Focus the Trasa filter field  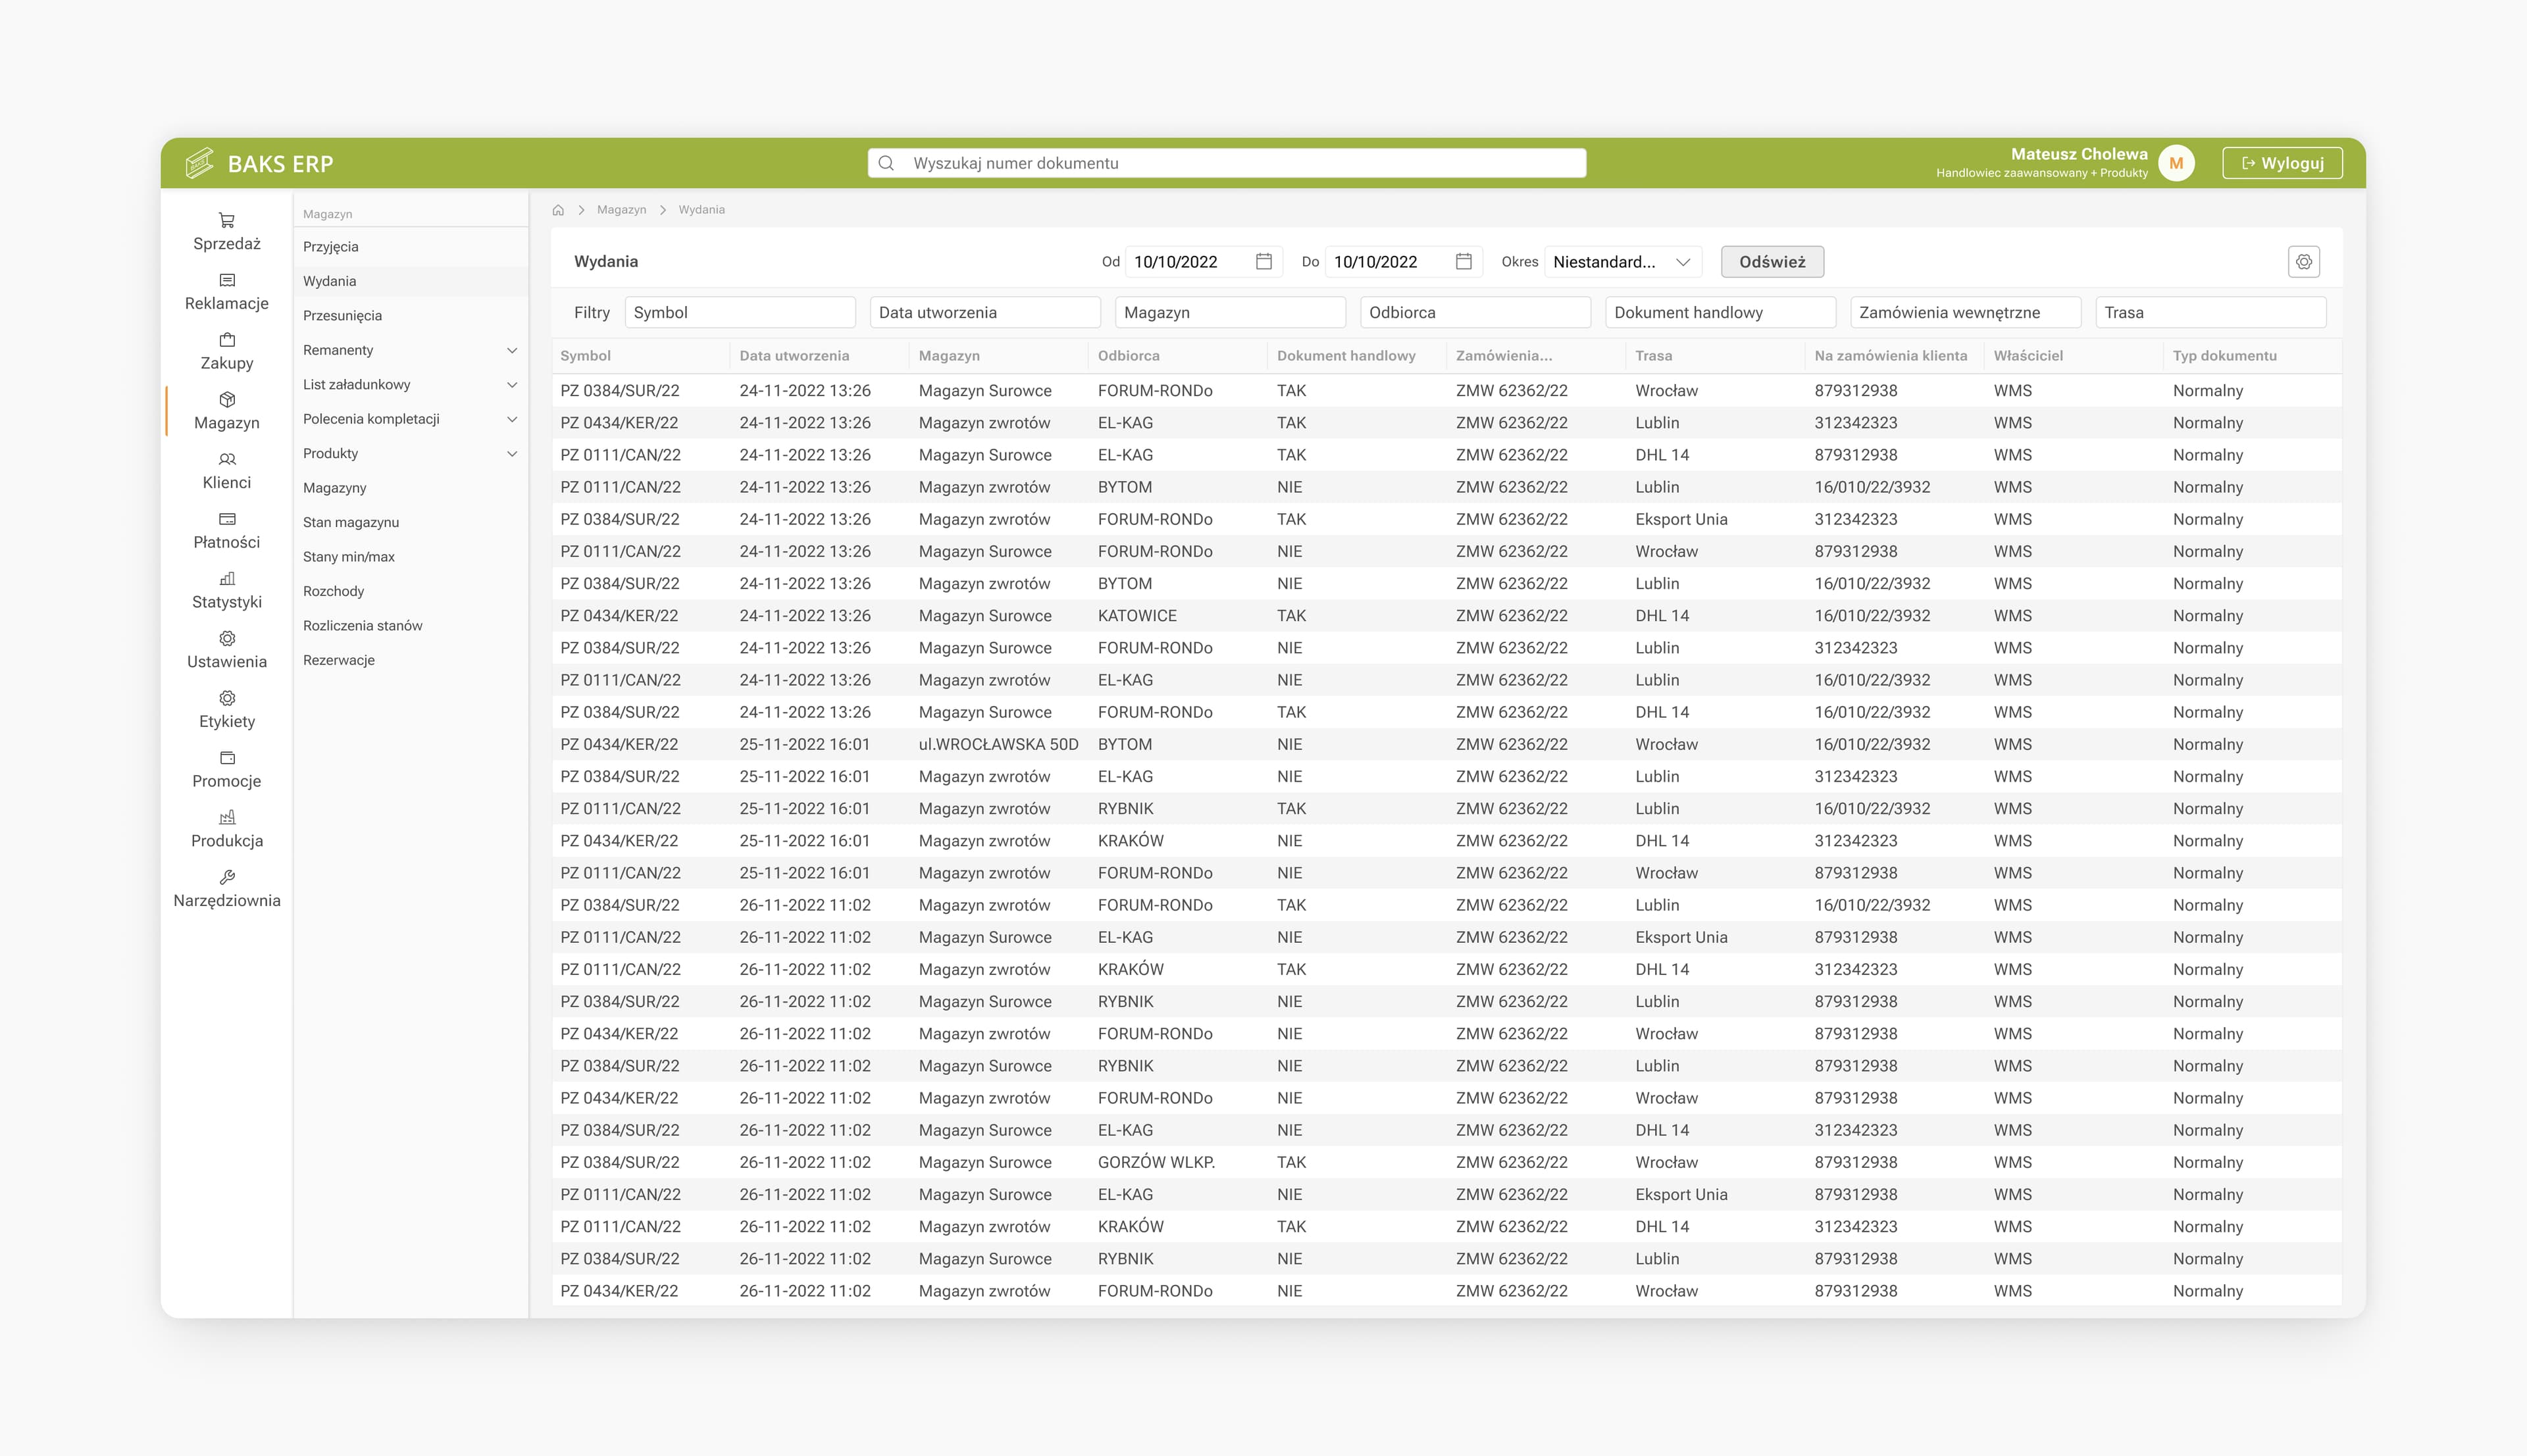point(2211,312)
